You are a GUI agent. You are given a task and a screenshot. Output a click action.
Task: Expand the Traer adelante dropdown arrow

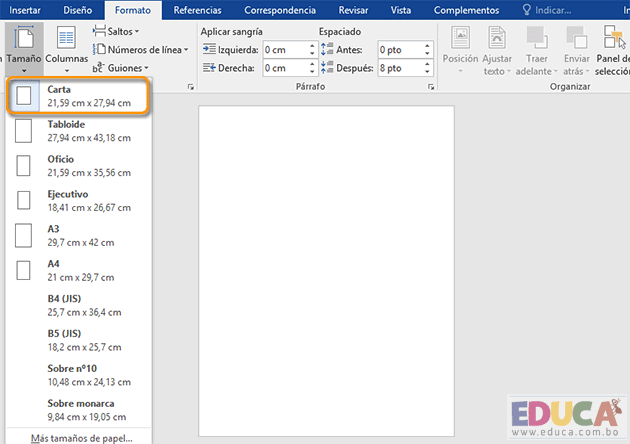[x=556, y=72]
